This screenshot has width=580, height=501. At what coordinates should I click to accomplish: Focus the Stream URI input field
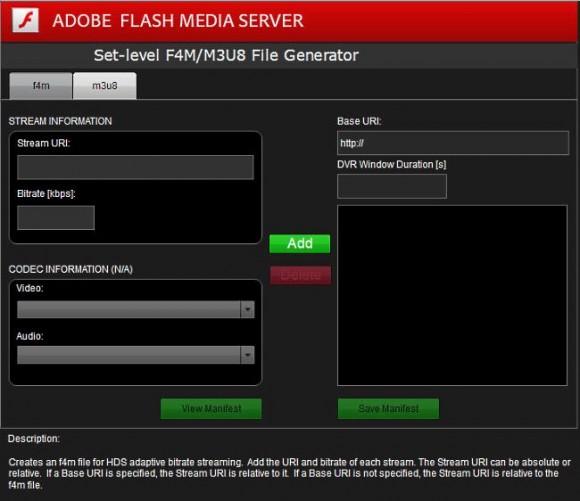coord(135,167)
